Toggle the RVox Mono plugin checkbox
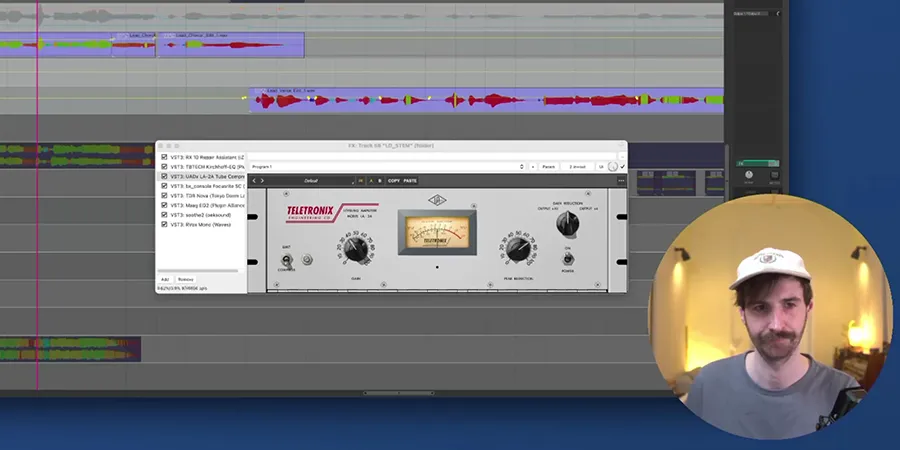 (x=164, y=224)
